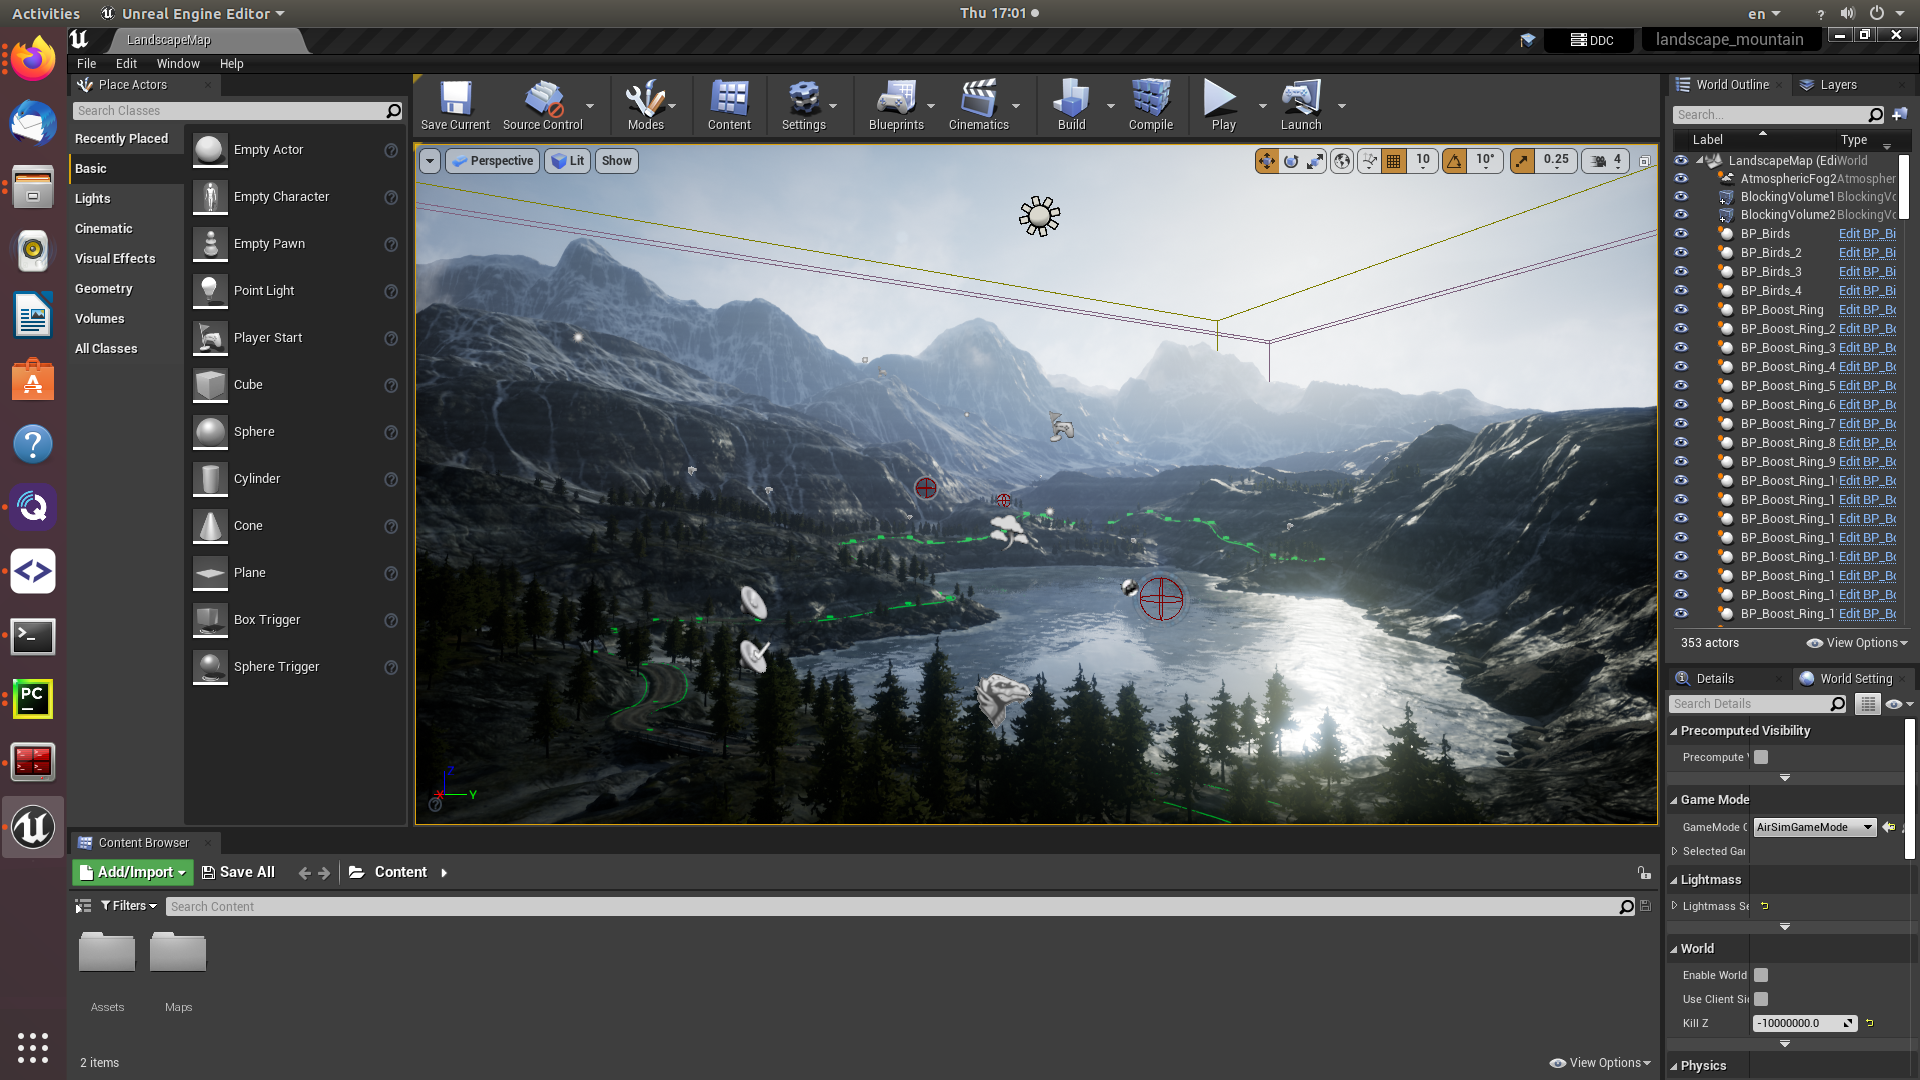The width and height of the screenshot is (1920, 1080).
Task: Select the Player Start actor entry
Action: 295,338
